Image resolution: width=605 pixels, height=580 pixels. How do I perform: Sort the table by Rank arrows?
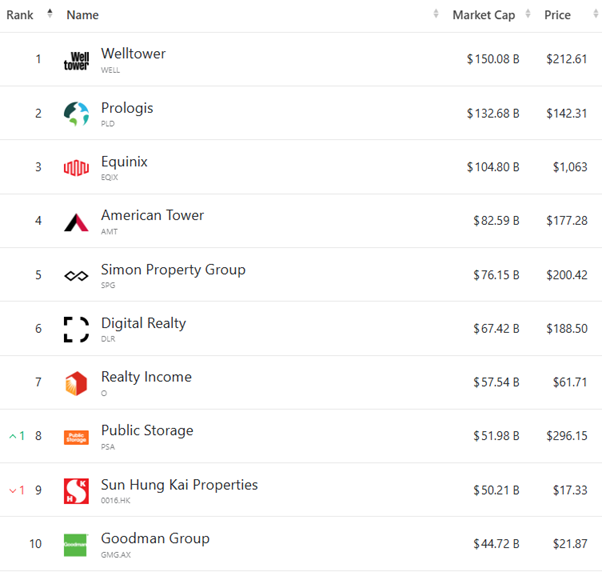50,14
